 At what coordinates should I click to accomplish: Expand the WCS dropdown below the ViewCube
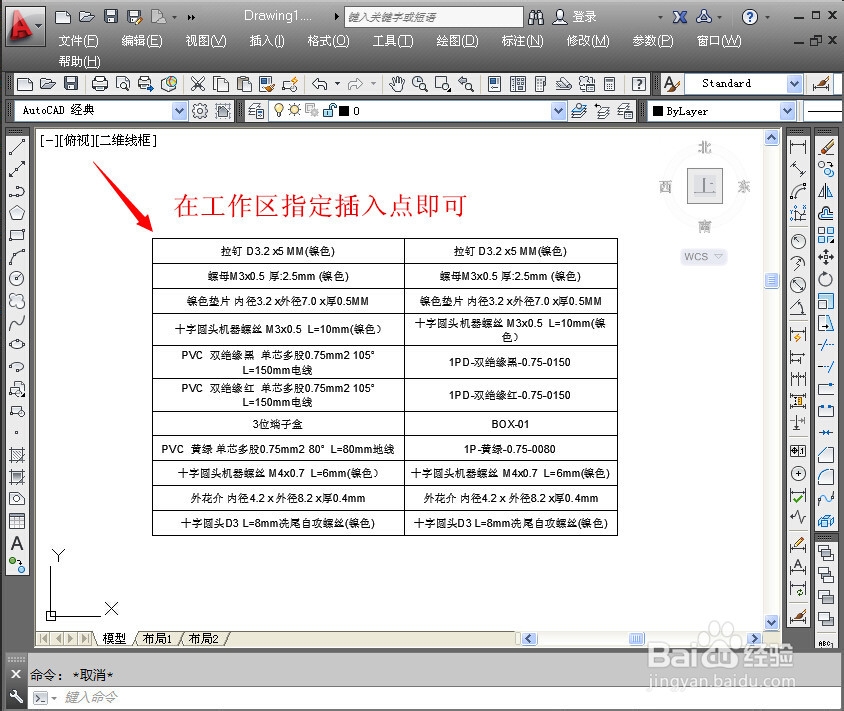point(717,256)
